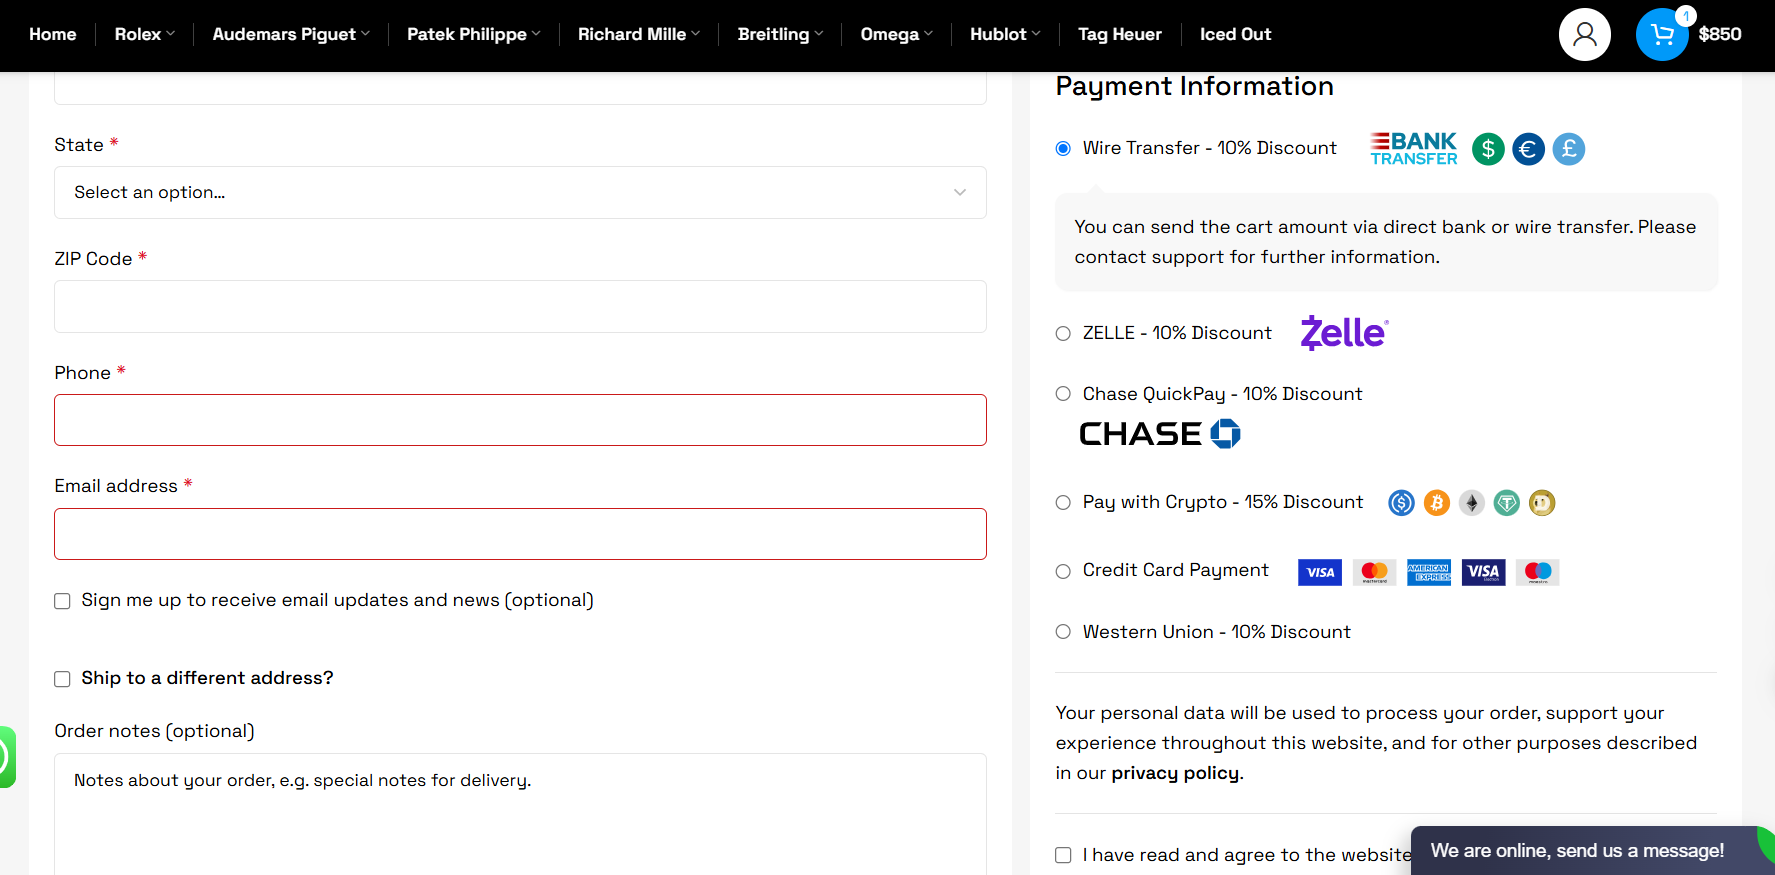Select ZELLE payment option
Image resolution: width=1775 pixels, height=875 pixels.
[x=1063, y=334]
